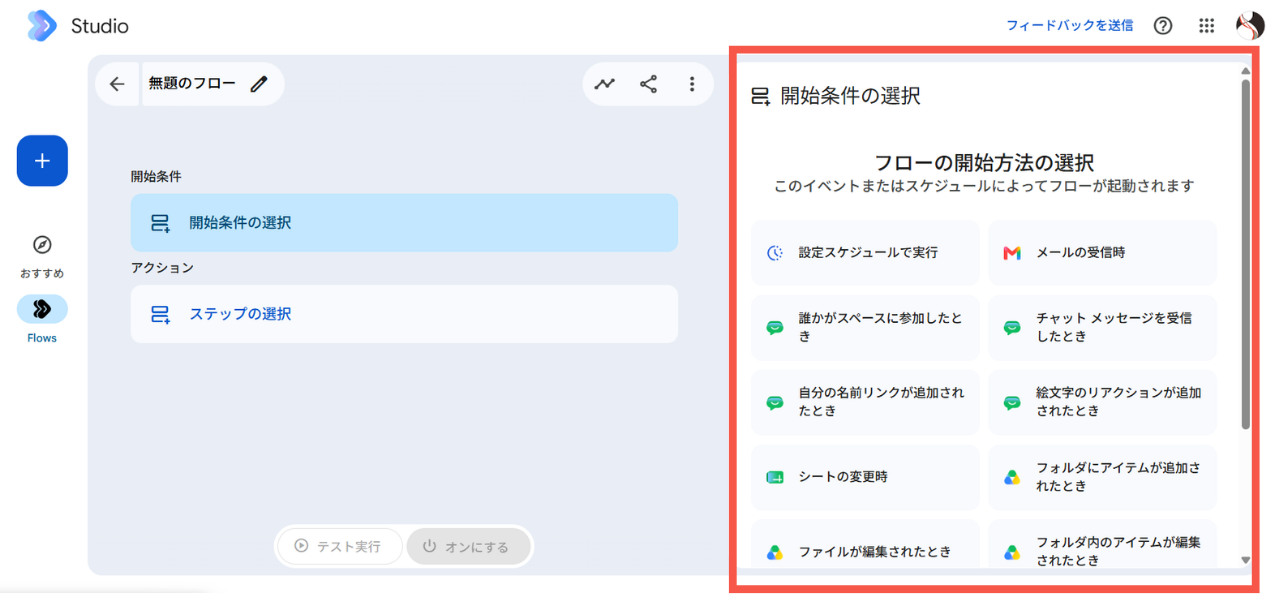Choose メールの受信時 trigger
Image resolution: width=1280 pixels, height=594 pixels.
(x=1102, y=253)
